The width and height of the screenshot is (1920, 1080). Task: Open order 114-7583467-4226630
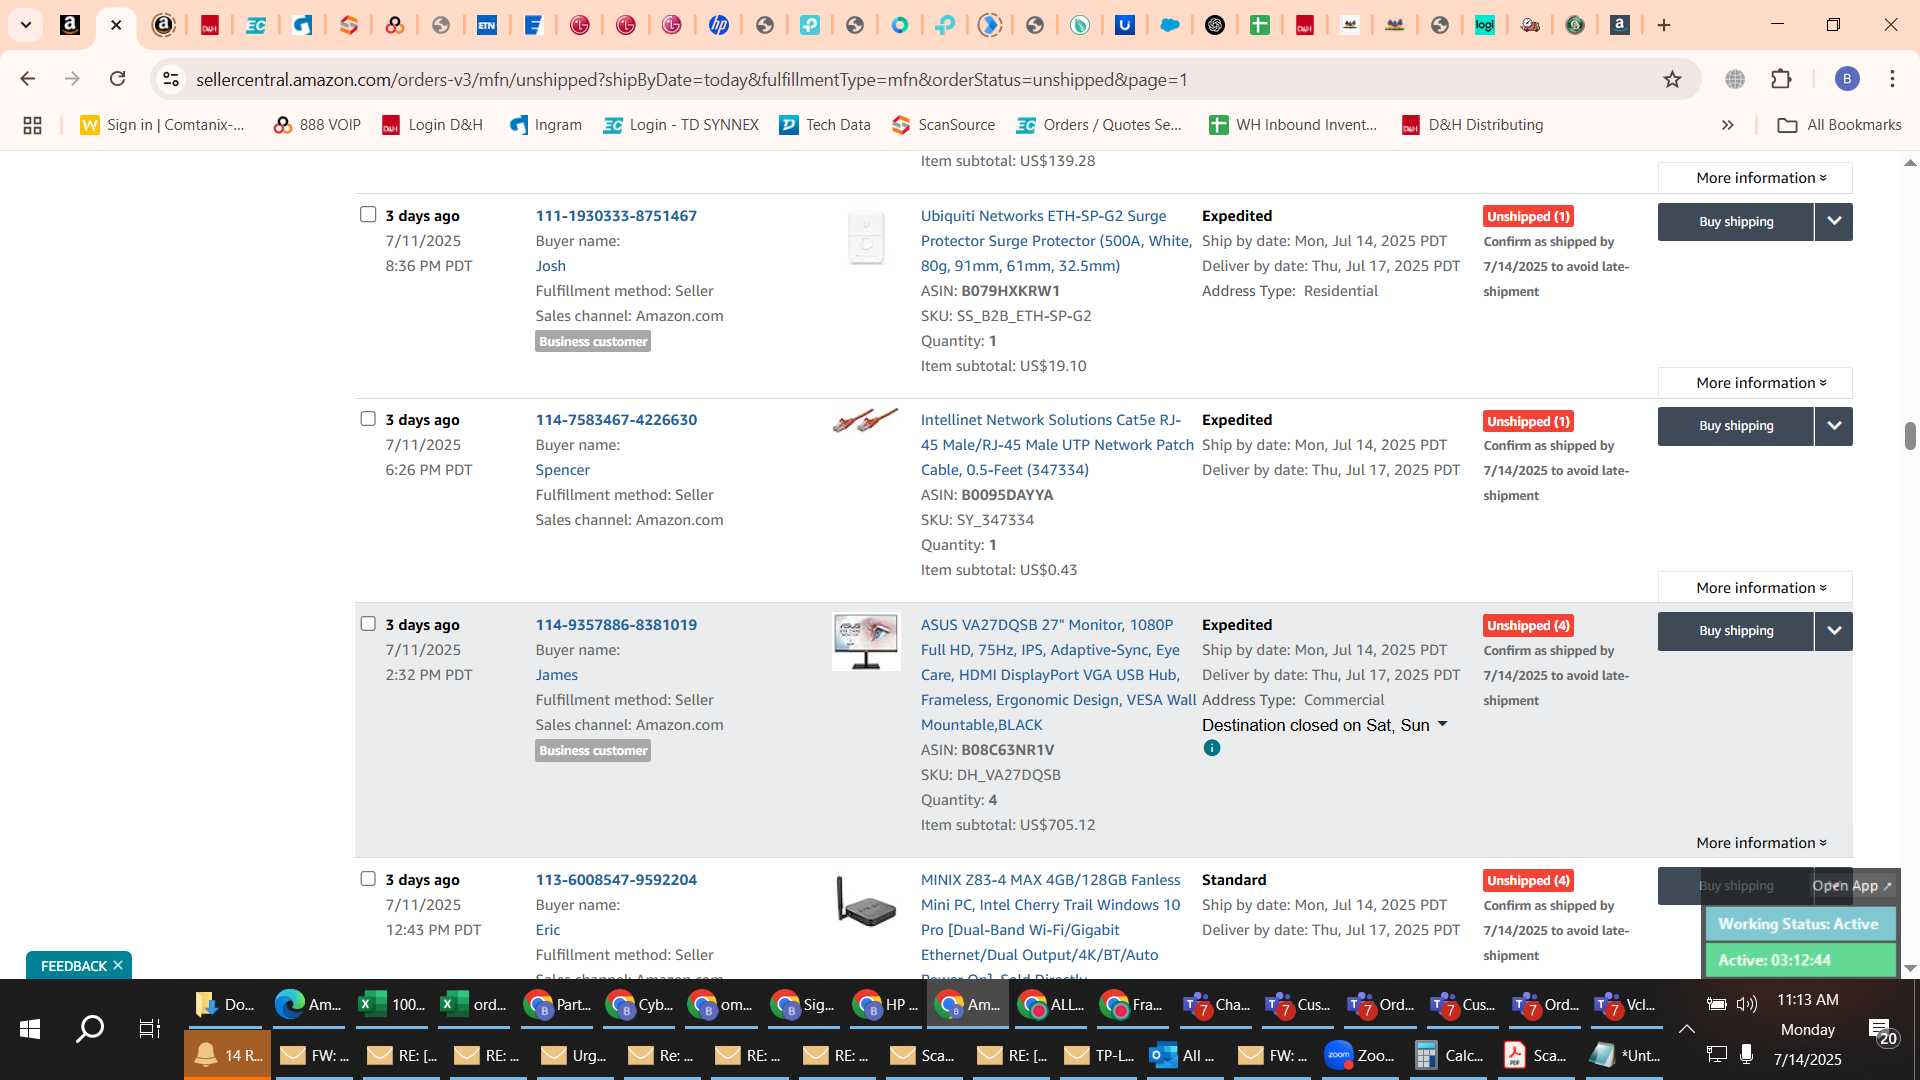point(616,420)
